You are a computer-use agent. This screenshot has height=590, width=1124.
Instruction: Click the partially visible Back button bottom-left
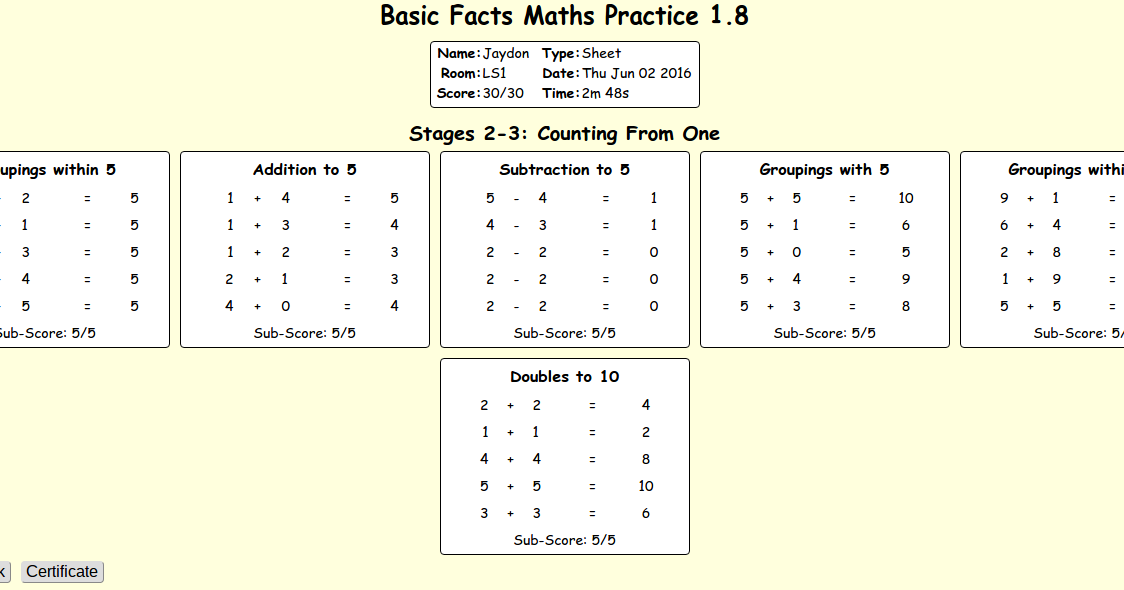(5, 571)
